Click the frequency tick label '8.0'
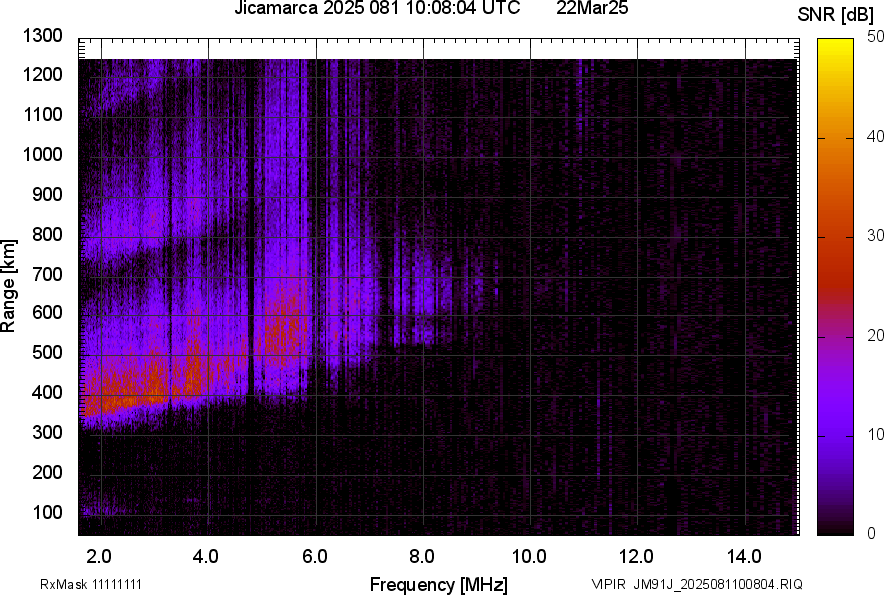Viewport: 884px width, 595px height. (422, 557)
